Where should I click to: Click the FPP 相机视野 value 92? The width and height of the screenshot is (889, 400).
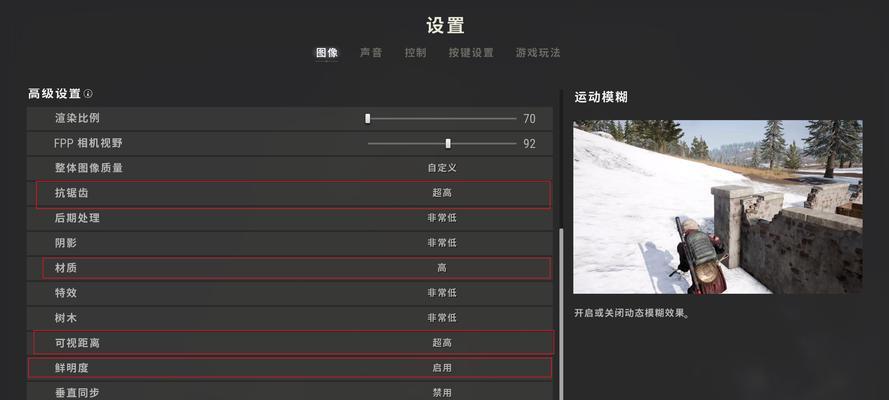pos(529,143)
